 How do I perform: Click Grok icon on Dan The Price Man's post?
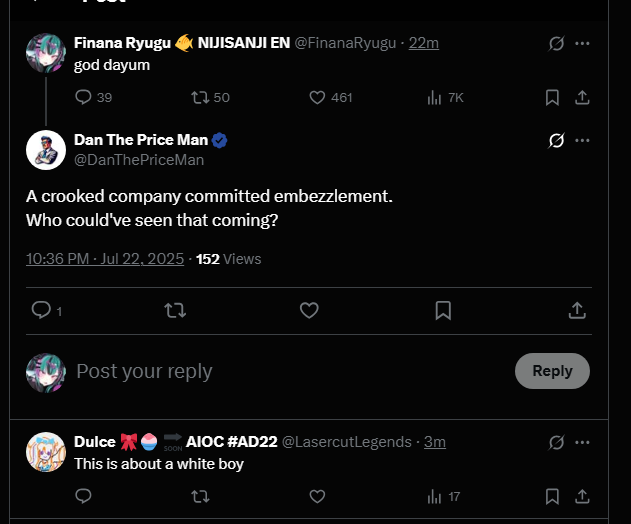[557, 141]
